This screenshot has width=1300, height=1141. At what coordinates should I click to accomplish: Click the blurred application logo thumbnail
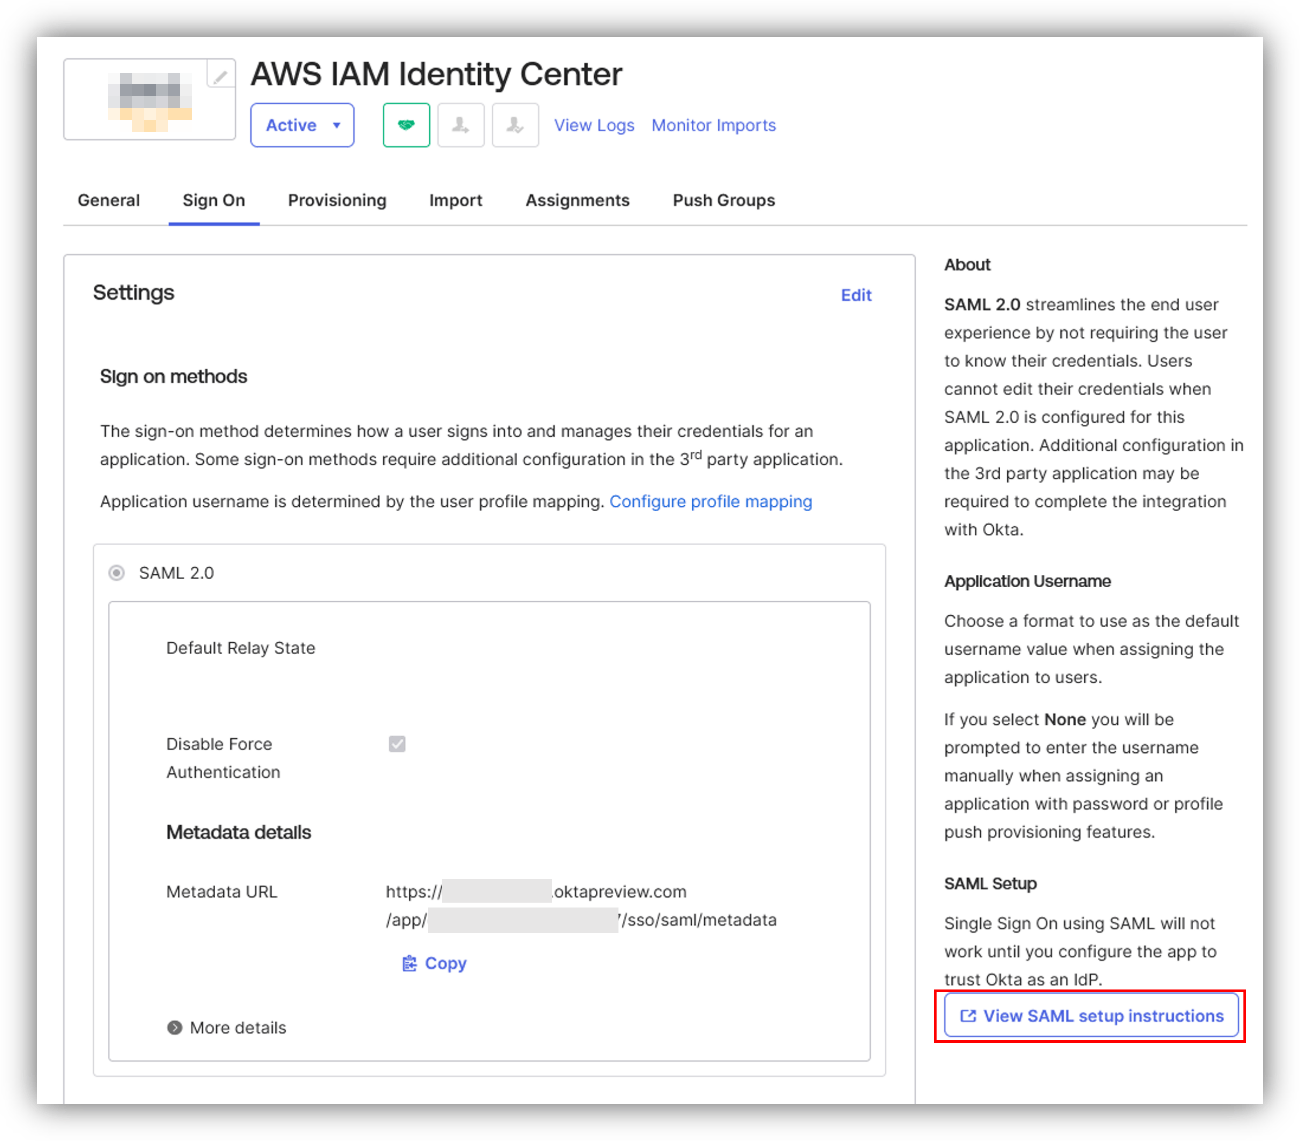click(x=150, y=101)
